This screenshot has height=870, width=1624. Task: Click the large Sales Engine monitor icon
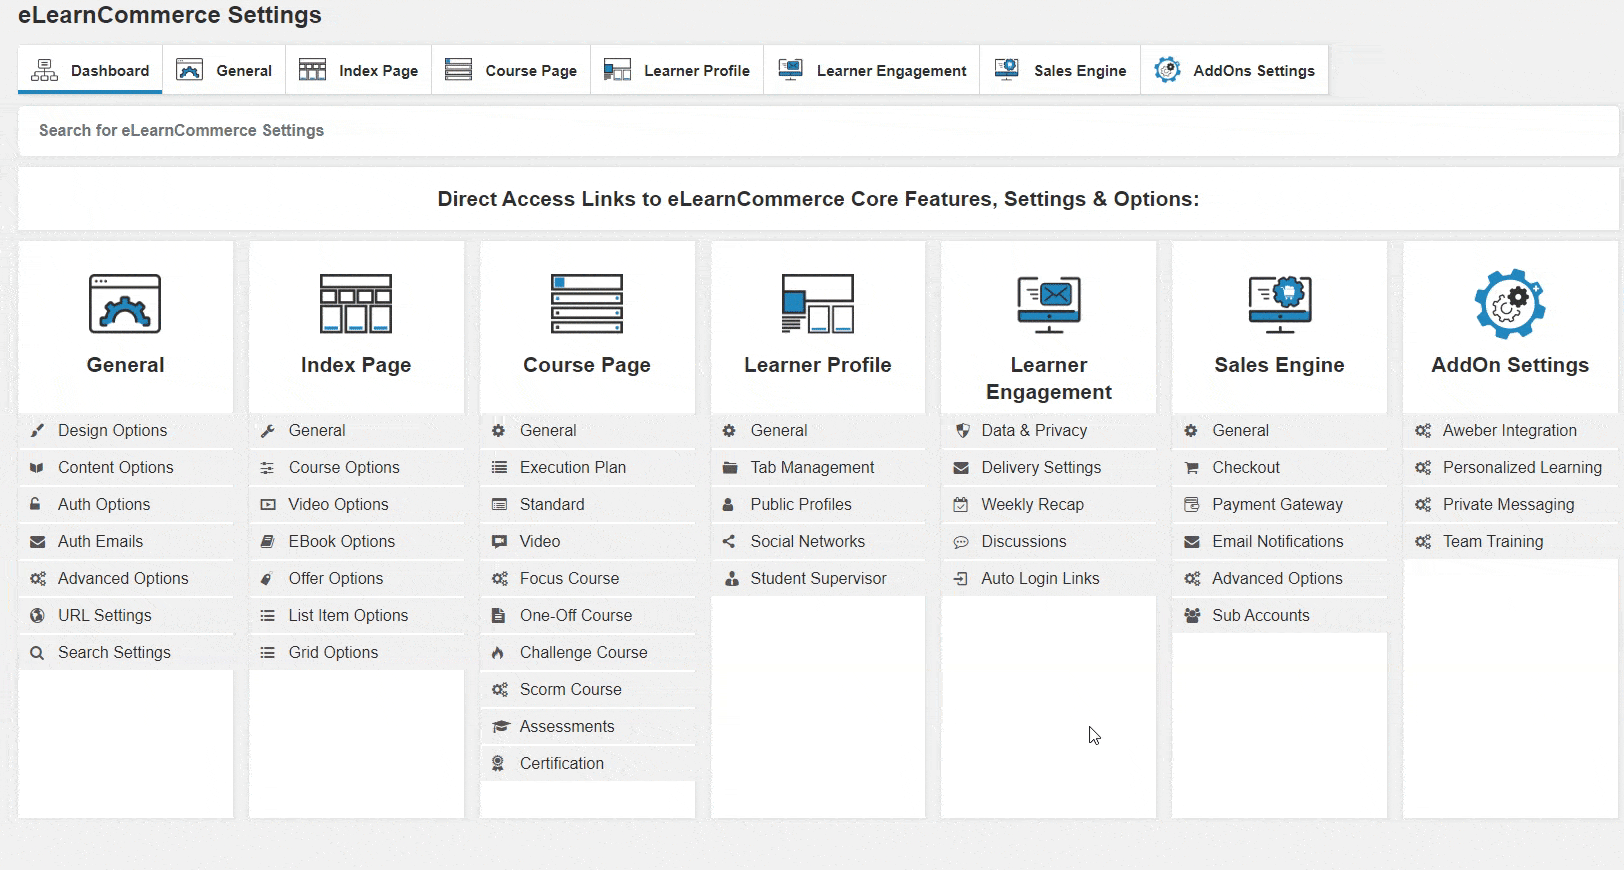[x=1280, y=304]
